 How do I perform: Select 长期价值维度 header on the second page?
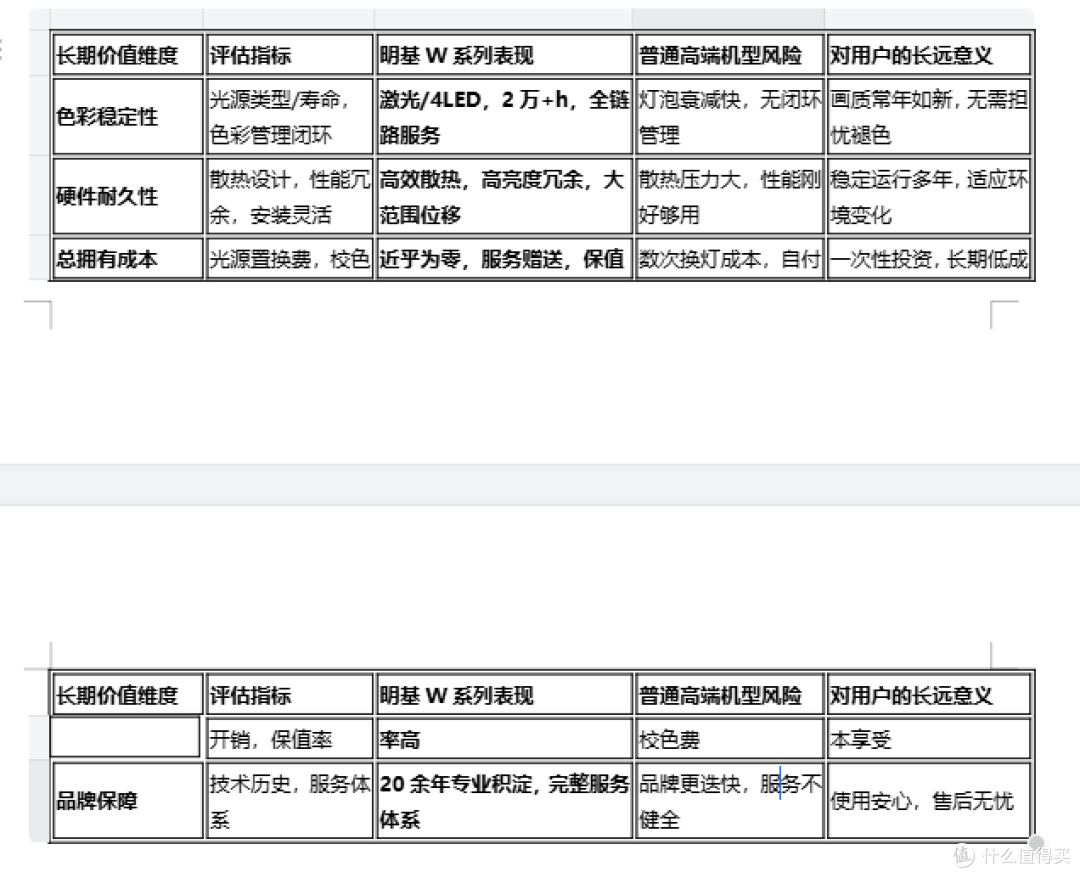pos(128,695)
